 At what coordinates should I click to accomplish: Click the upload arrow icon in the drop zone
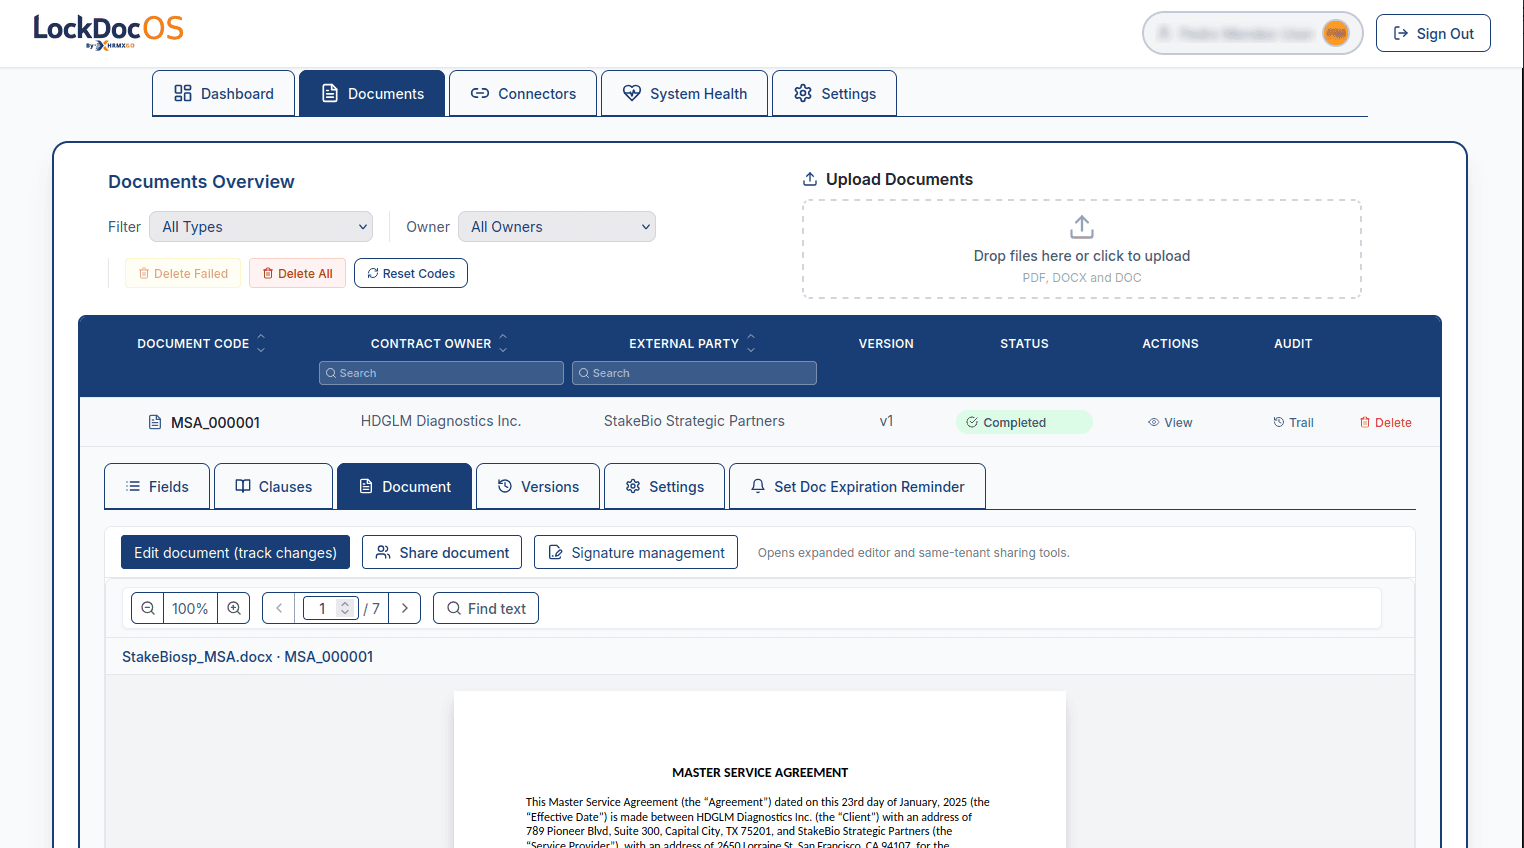[1082, 227]
